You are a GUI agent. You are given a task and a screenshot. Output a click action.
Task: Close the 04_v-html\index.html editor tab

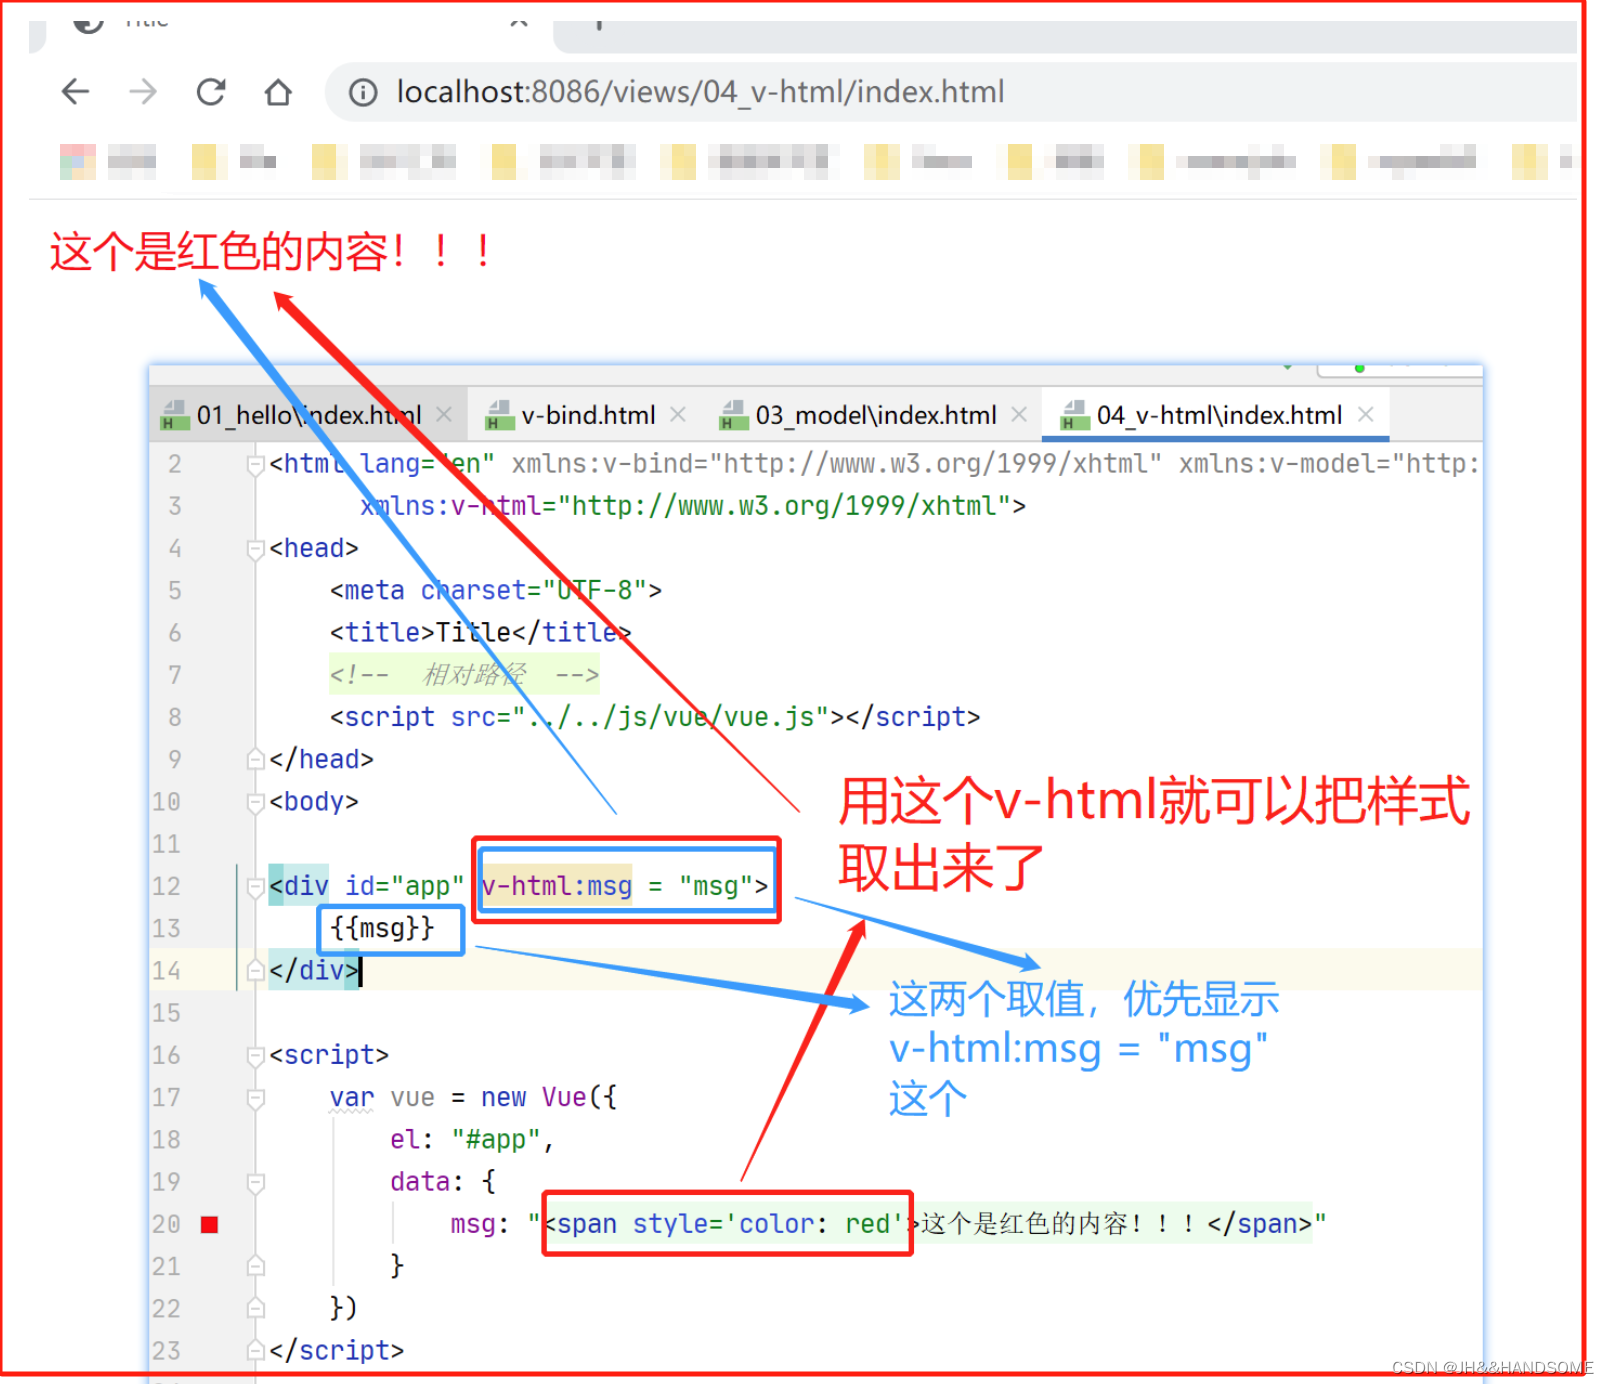click(x=1366, y=414)
